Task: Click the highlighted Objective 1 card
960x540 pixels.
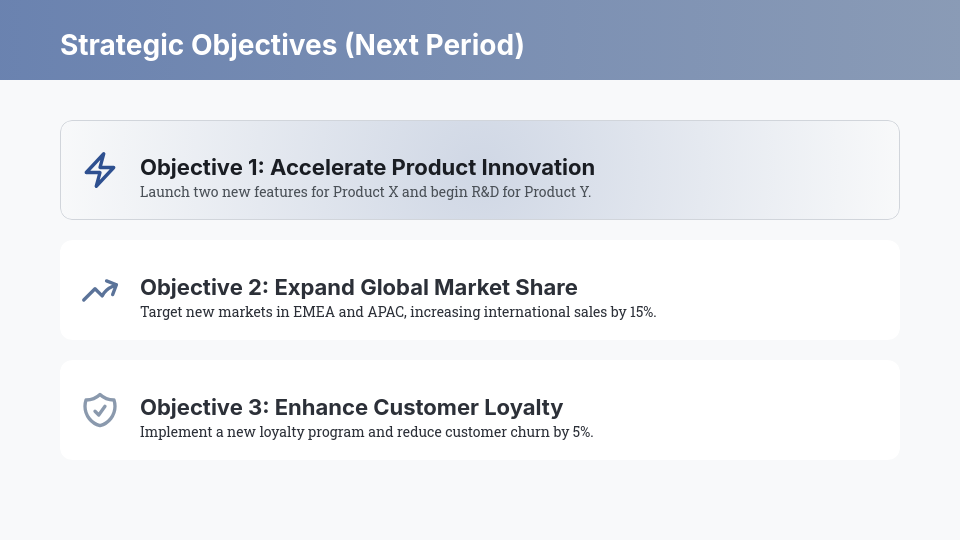Action: (x=480, y=170)
